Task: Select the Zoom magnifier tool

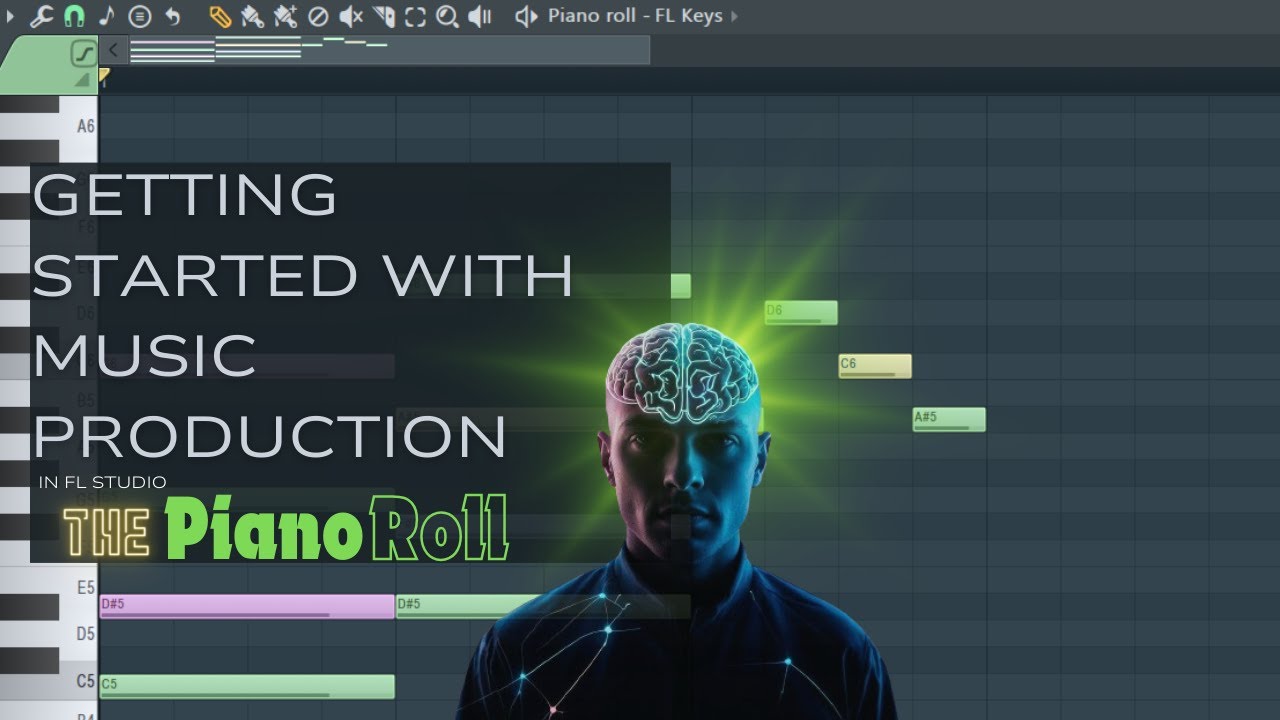Action: 447,16
